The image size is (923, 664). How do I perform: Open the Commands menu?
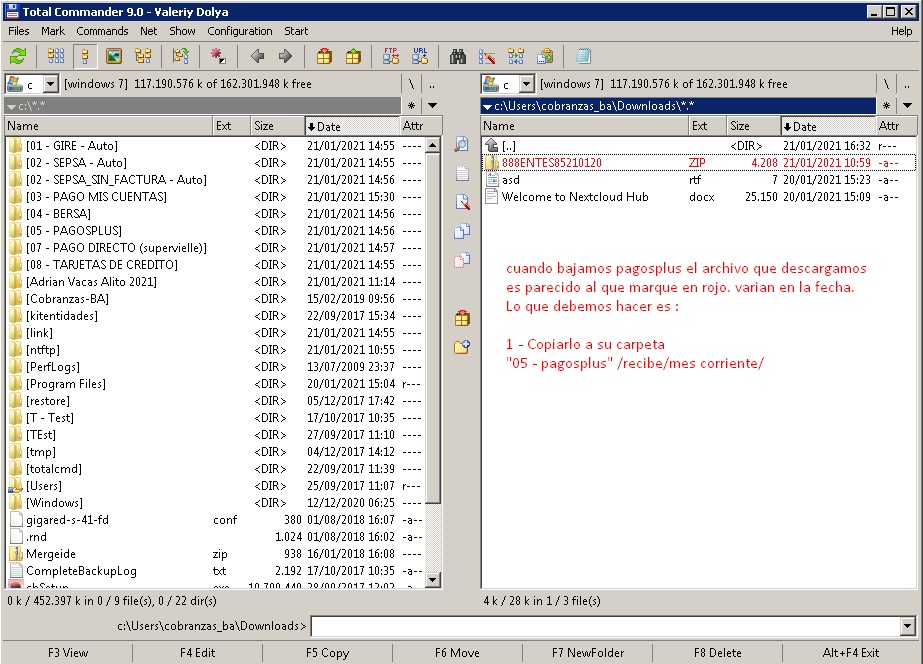102,31
